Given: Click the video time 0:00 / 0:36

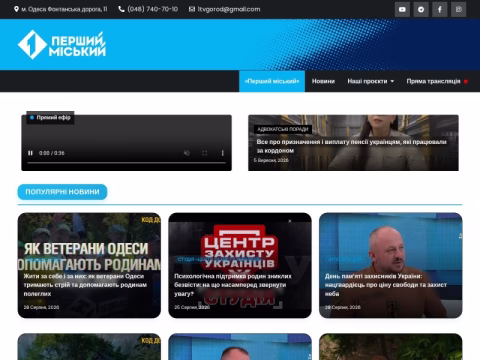Looking at the screenshot, I should click(x=52, y=153).
